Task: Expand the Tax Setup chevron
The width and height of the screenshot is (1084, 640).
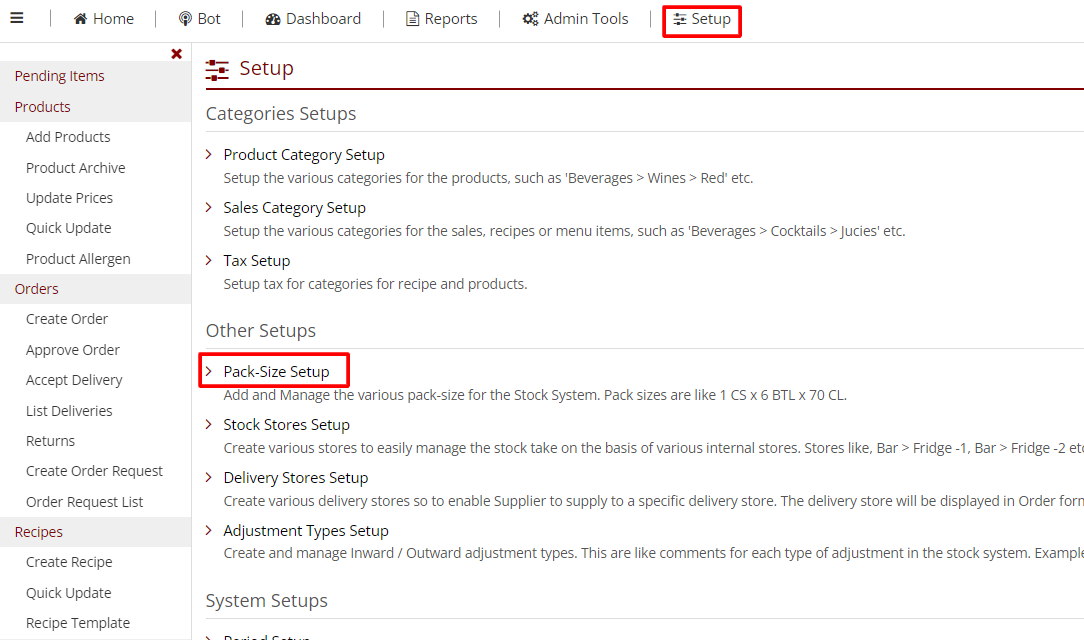Action: (209, 260)
